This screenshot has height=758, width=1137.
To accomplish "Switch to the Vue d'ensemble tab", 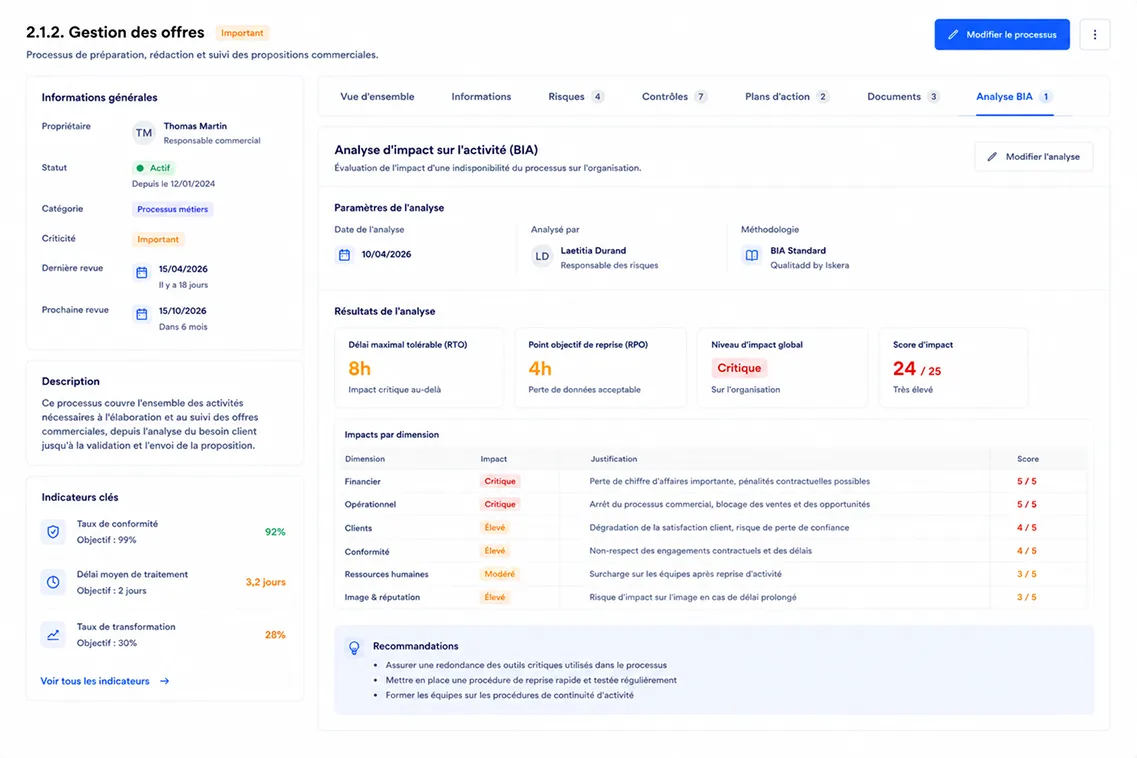I will tap(377, 96).
